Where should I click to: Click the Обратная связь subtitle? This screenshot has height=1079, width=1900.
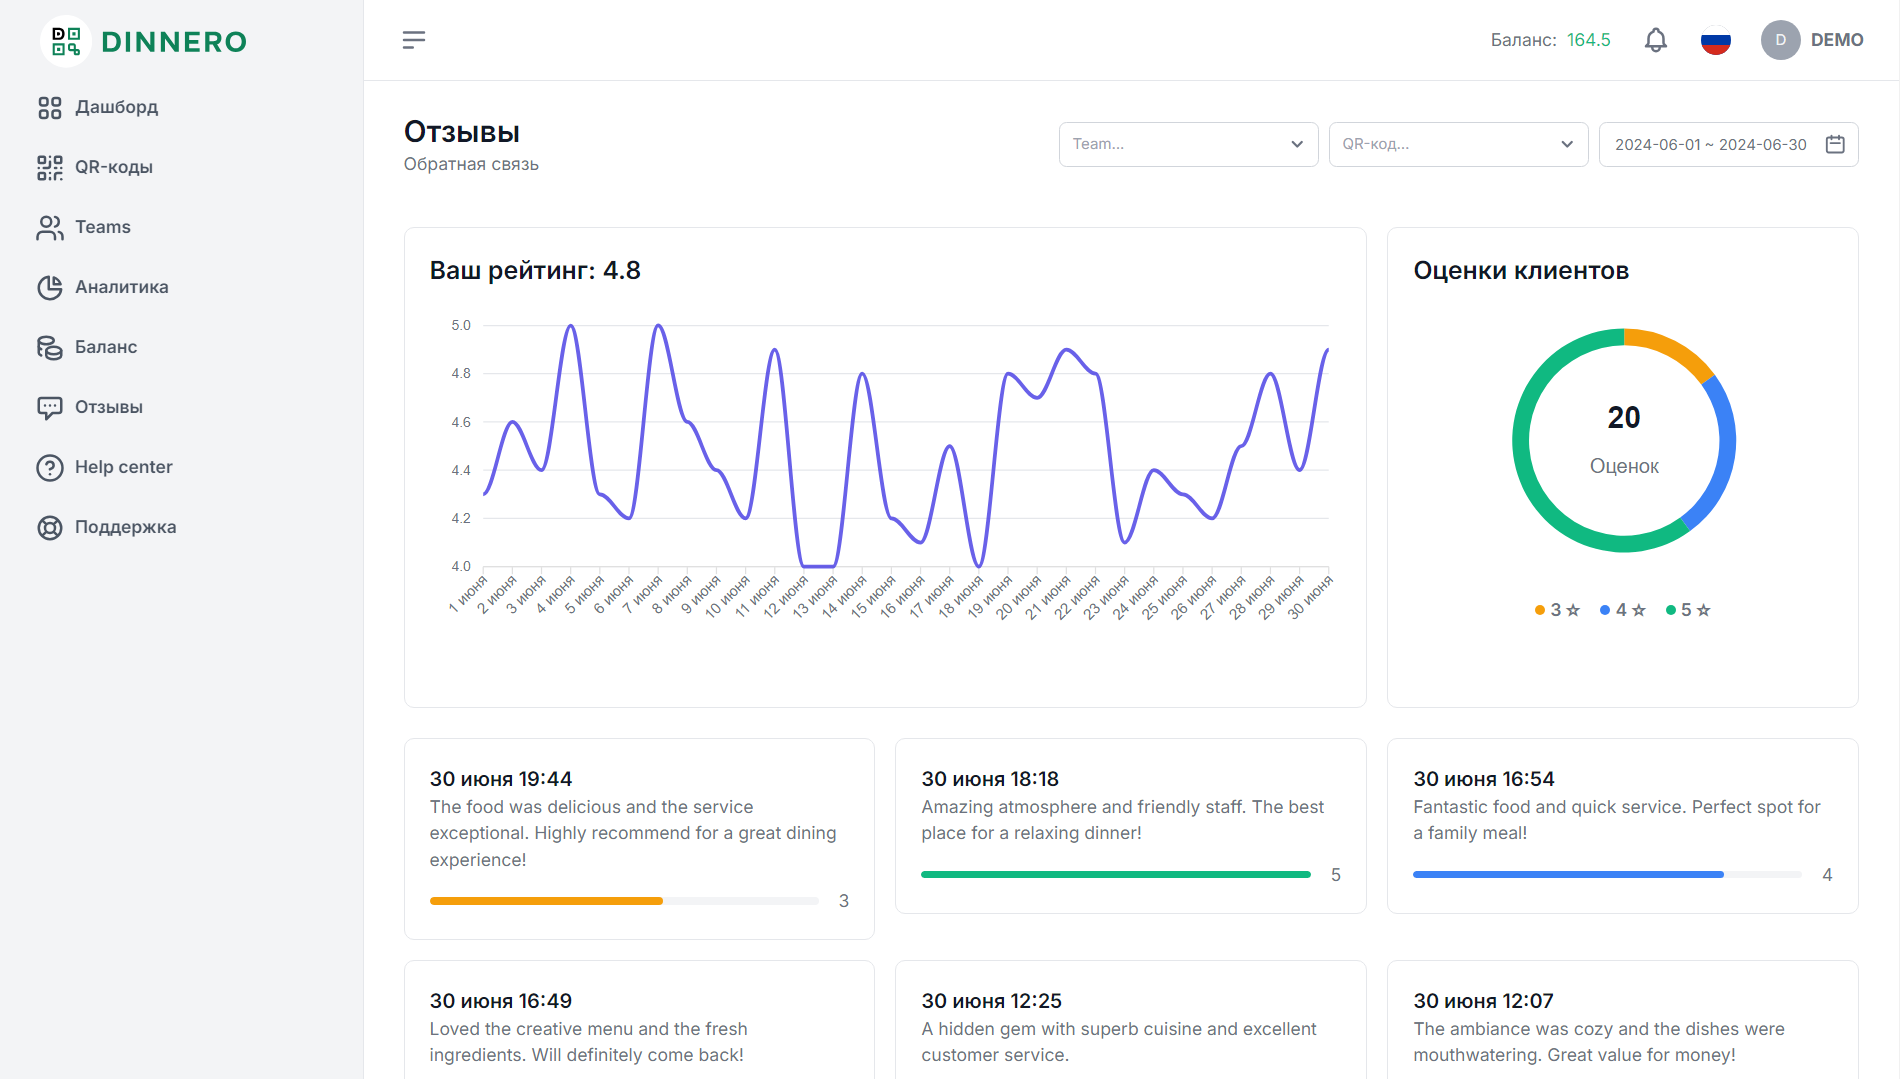click(x=471, y=164)
